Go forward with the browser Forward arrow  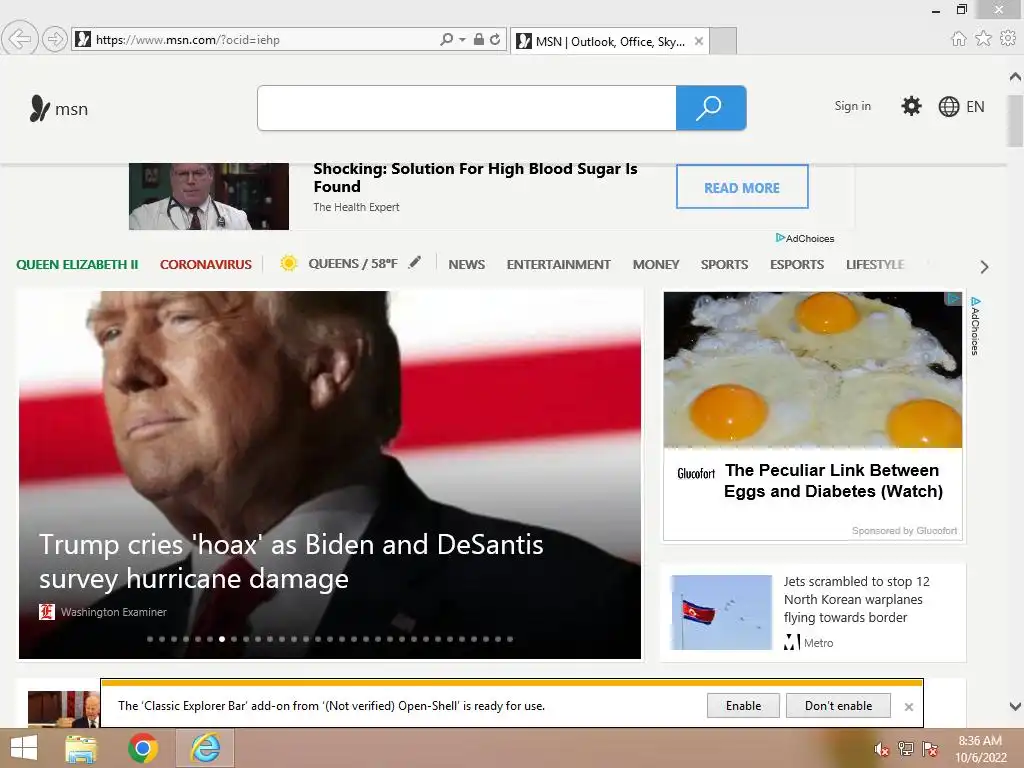(x=55, y=39)
